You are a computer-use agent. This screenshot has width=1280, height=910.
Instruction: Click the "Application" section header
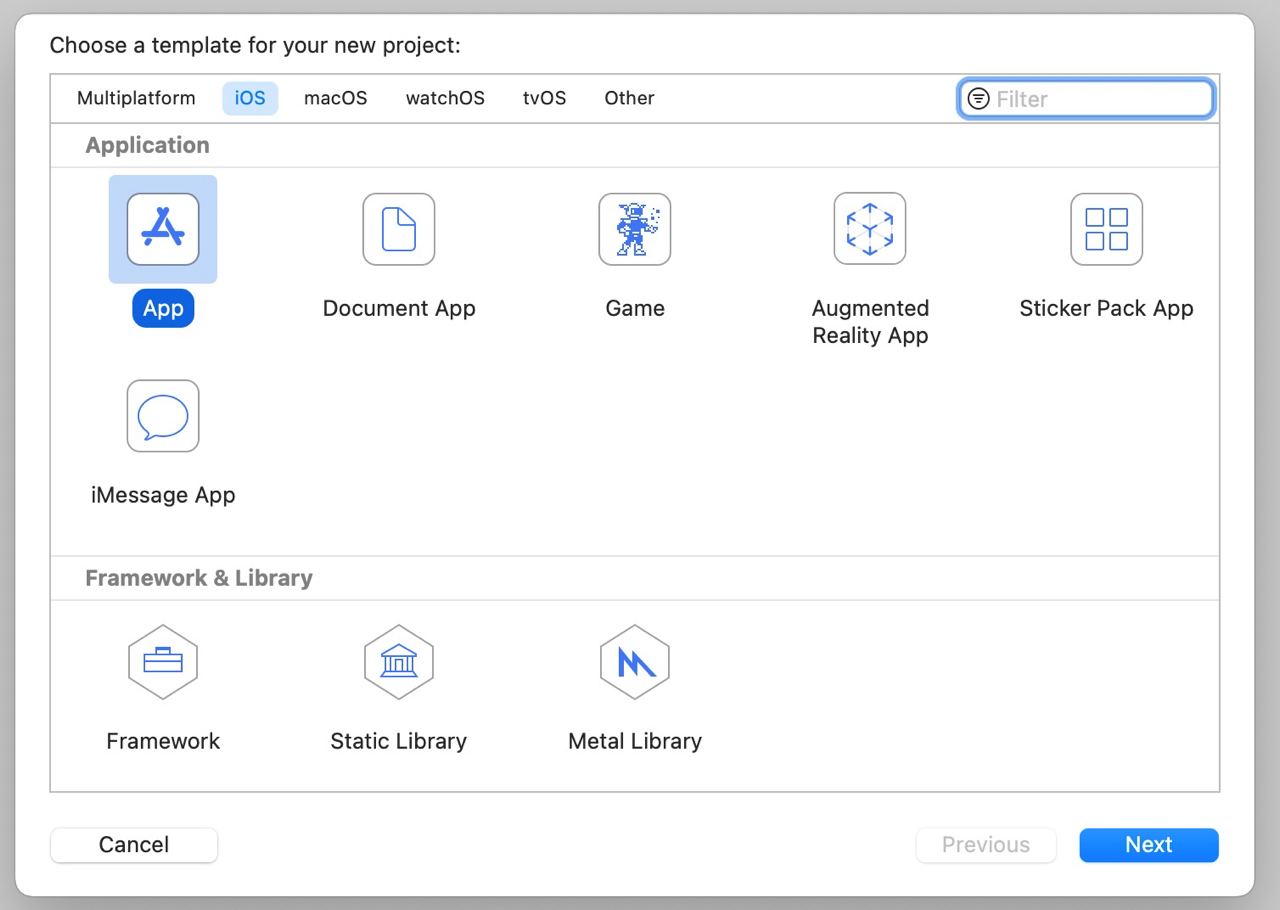[x=147, y=145]
